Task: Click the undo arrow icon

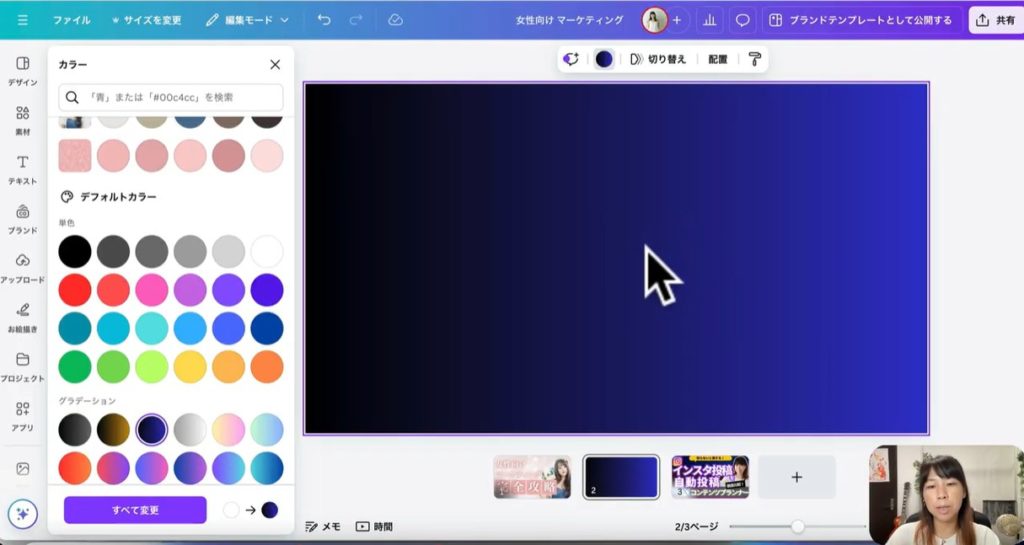Action: click(324, 20)
